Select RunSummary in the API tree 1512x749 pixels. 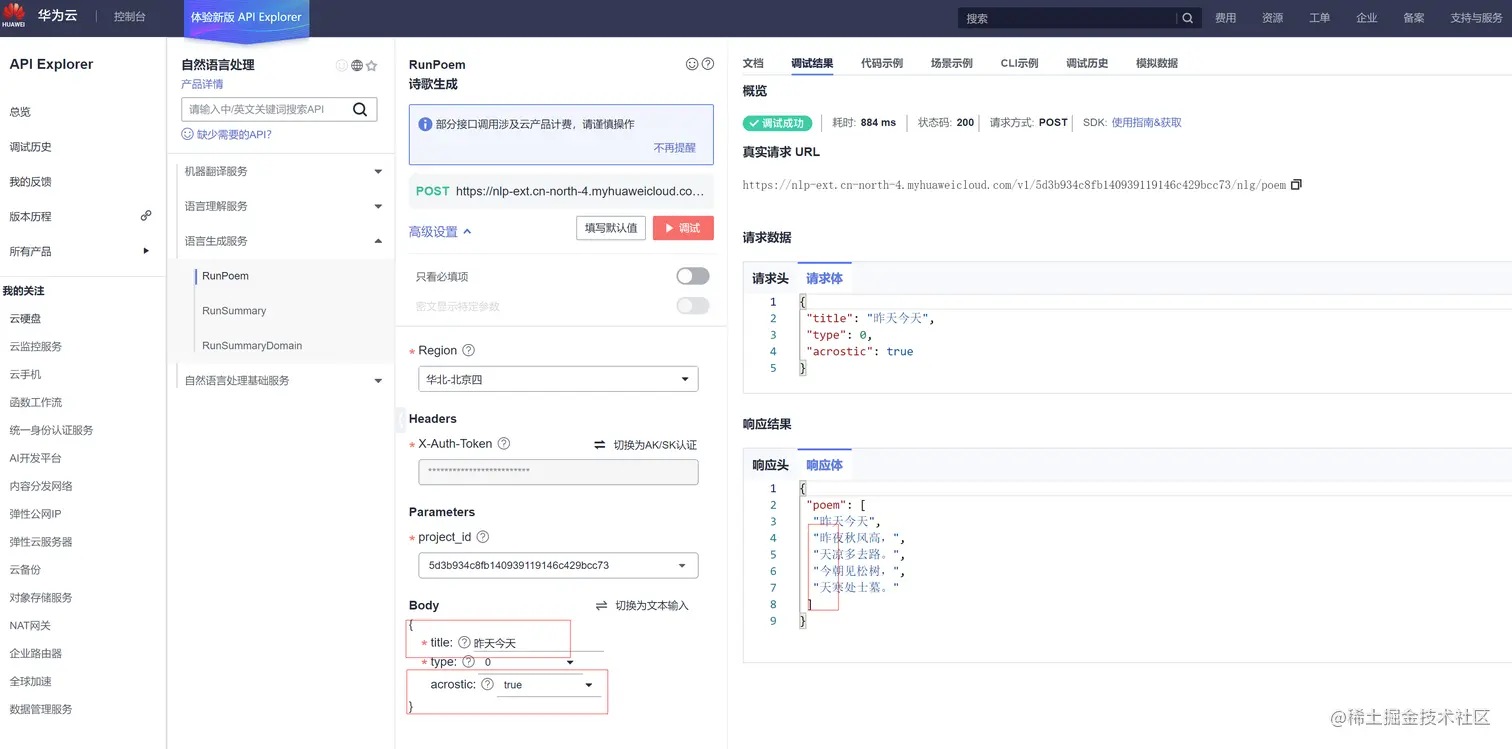pos(234,311)
